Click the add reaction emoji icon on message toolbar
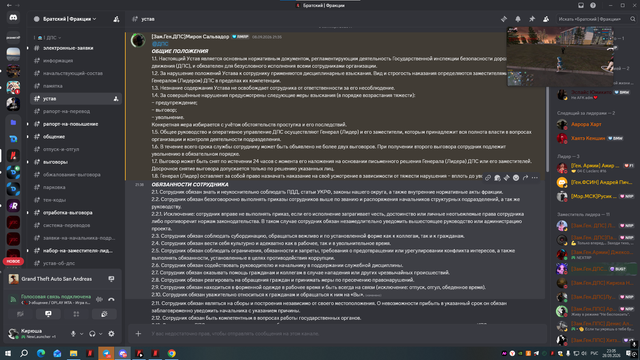The width and height of the screenshot is (640, 360). [x=516, y=178]
